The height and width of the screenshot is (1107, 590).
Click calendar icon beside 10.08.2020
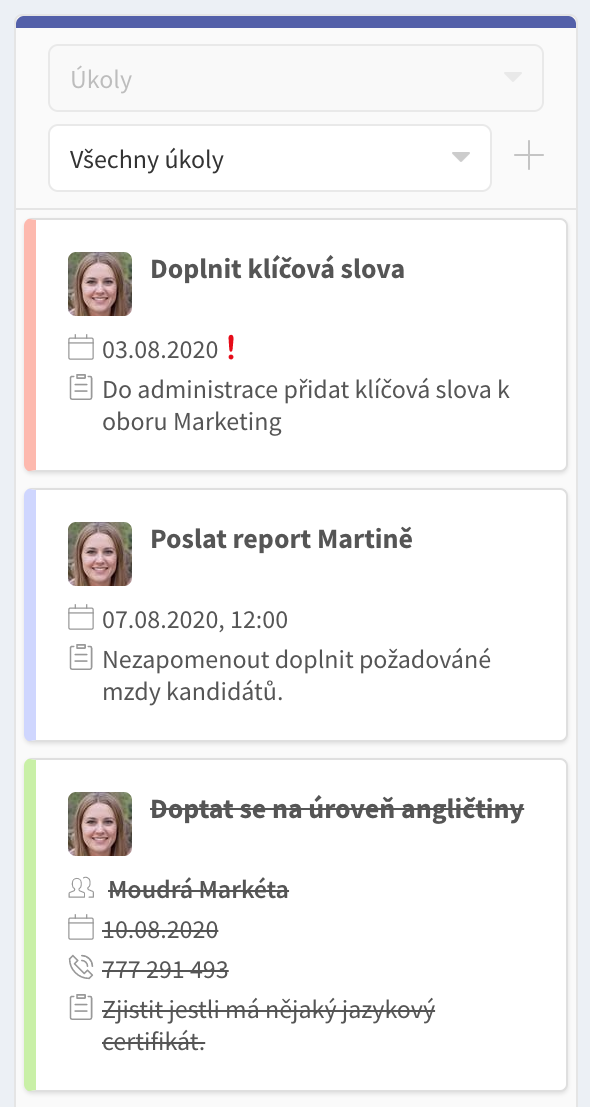[x=81, y=928]
